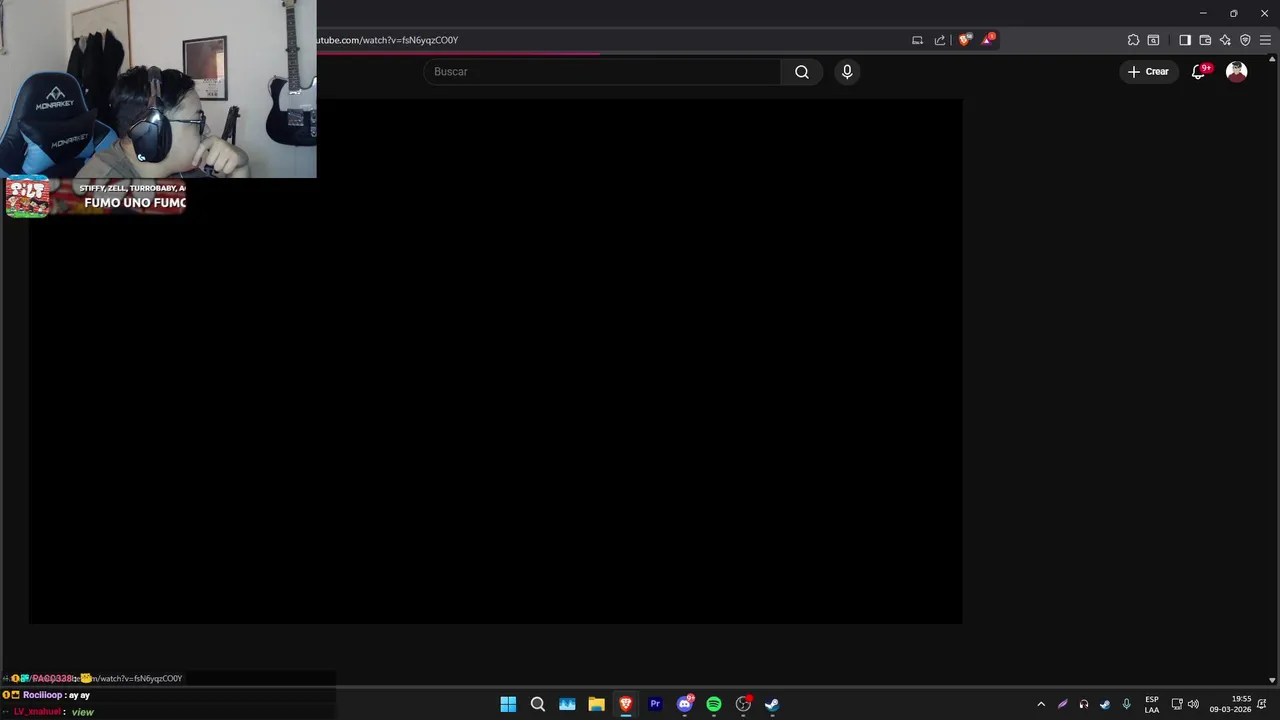This screenshot has width=1280, height=720.
Task: Click the Crear button
Action: pyautogui.click(x=1148, y=72)
